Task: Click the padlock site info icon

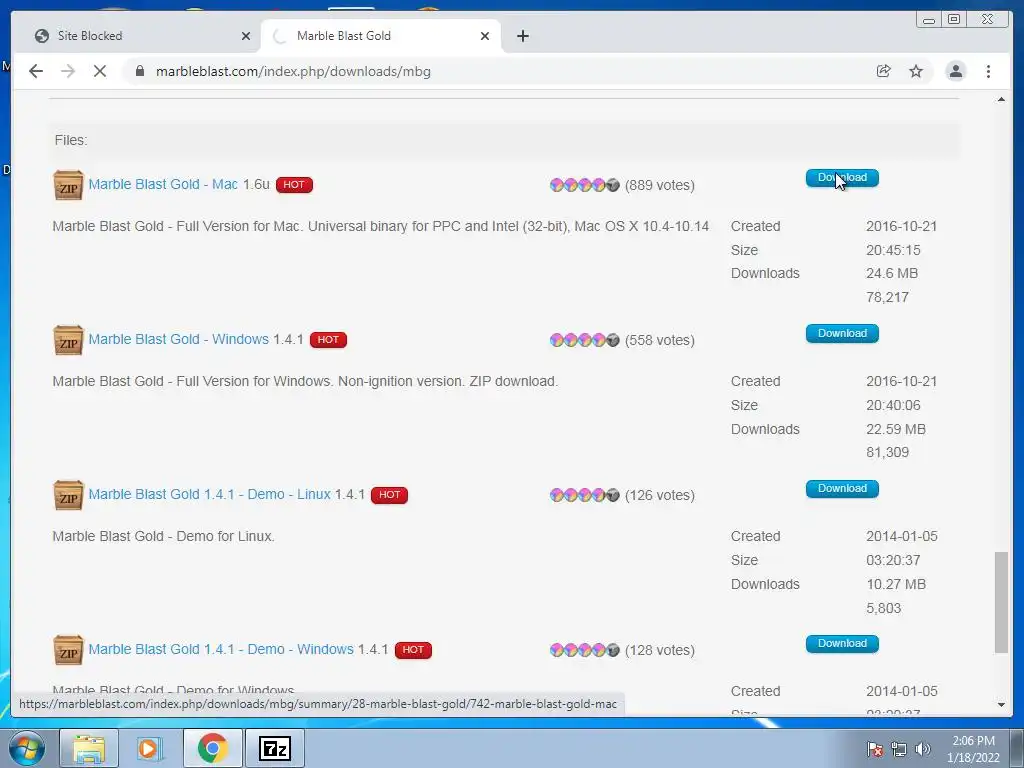Action: (x=139, y=71)
